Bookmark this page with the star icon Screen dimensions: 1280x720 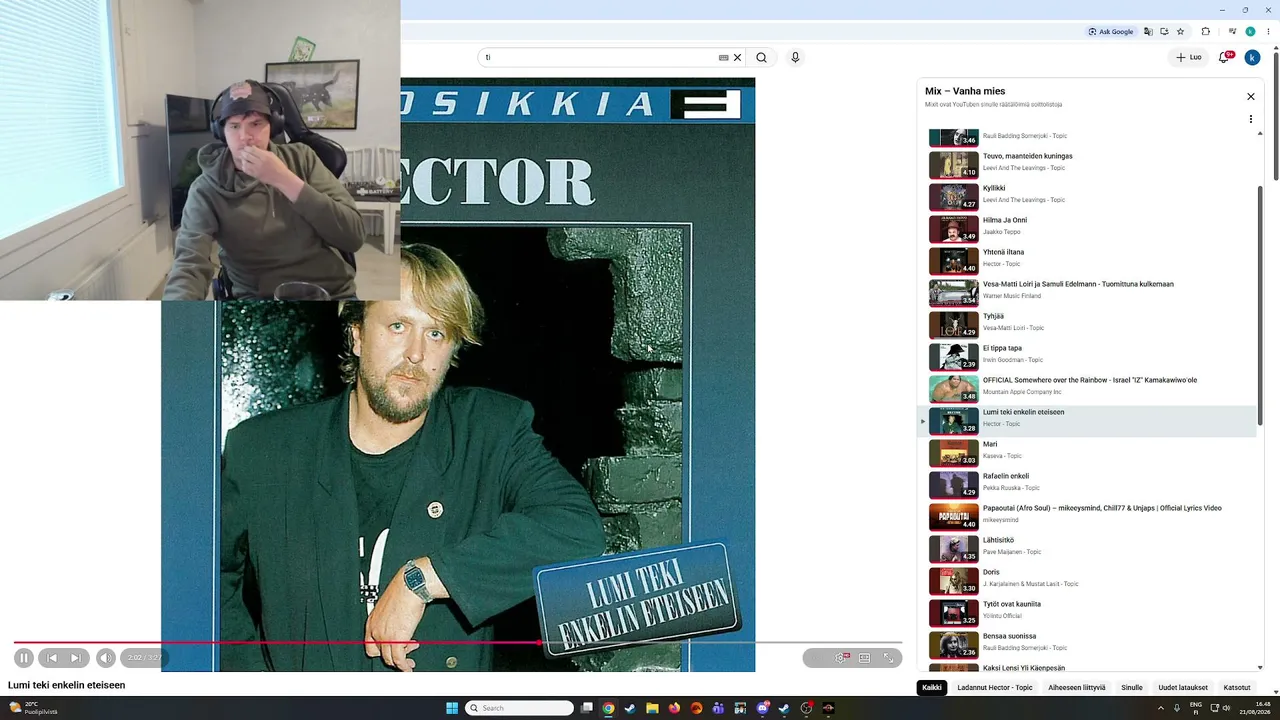click(1180, 31)
